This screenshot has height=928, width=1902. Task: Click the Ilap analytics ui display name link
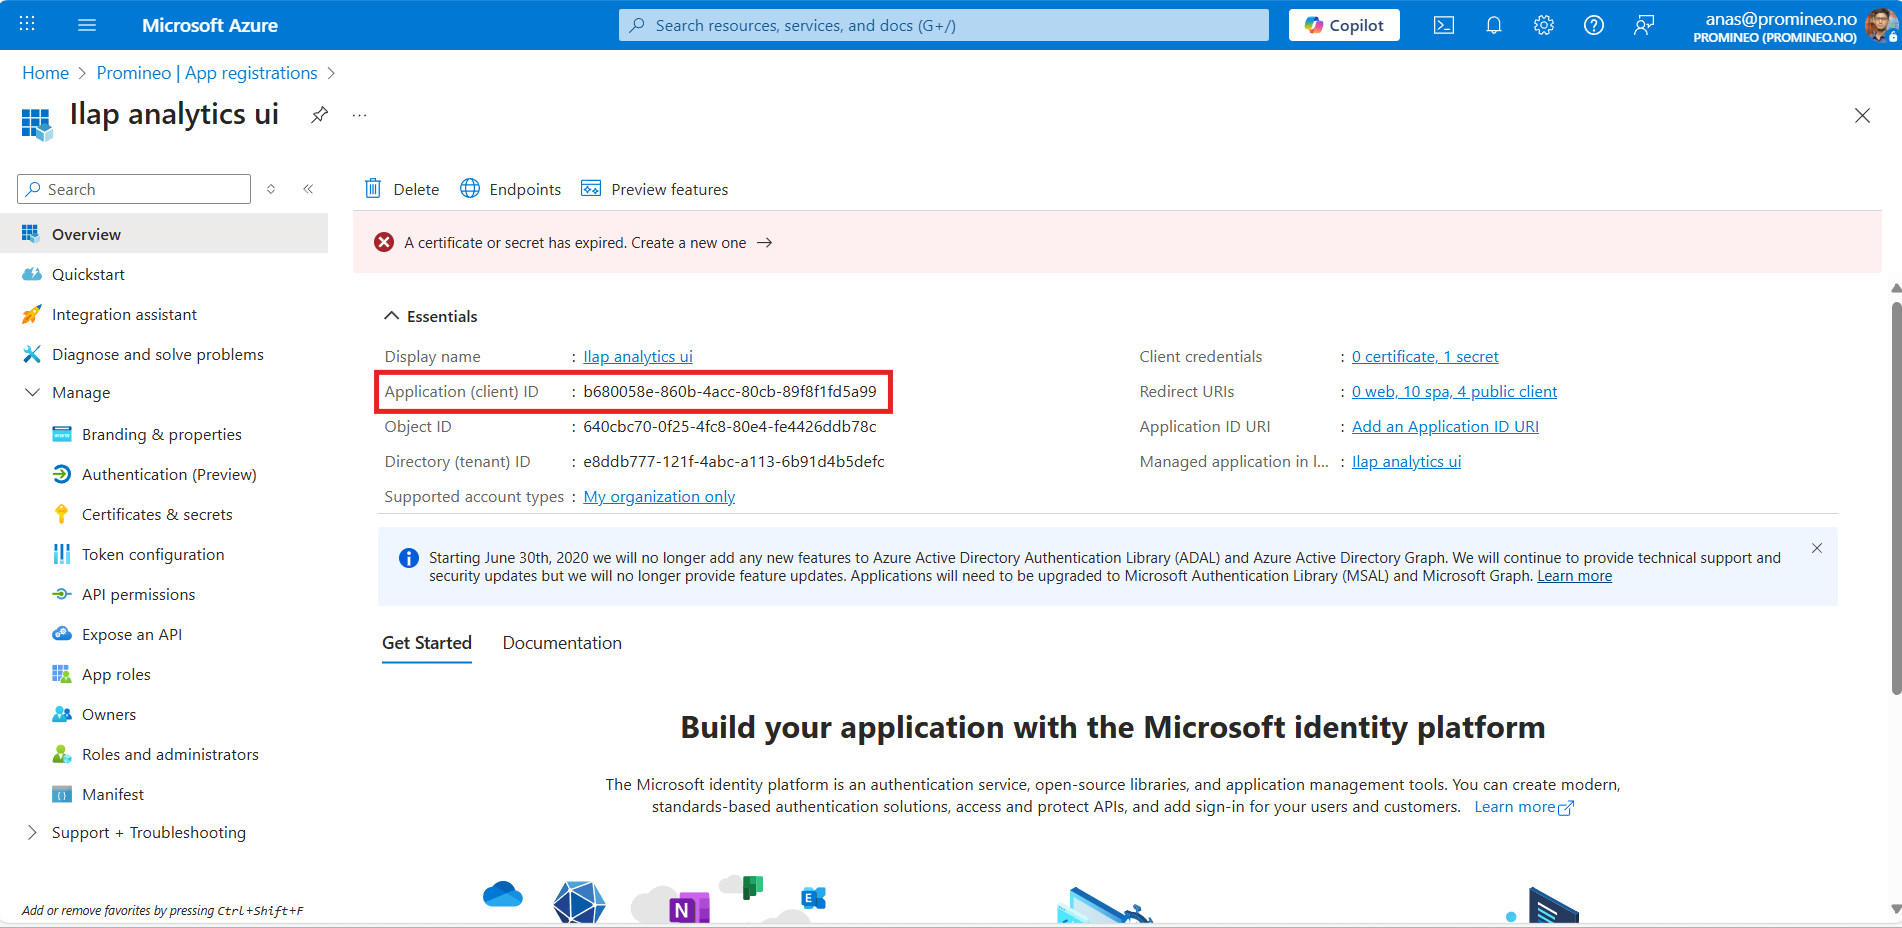[x=638, y=356]
